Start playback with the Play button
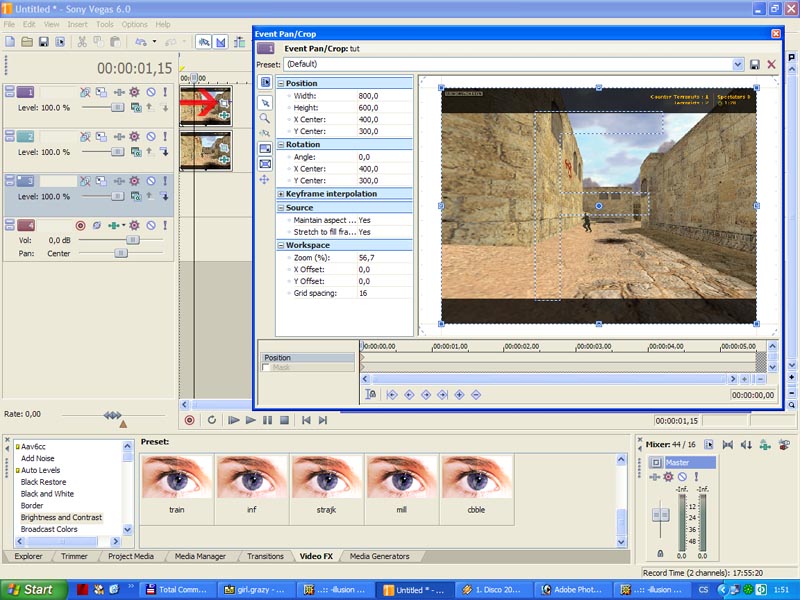The image size is (800, 600). tap(251, 420)
